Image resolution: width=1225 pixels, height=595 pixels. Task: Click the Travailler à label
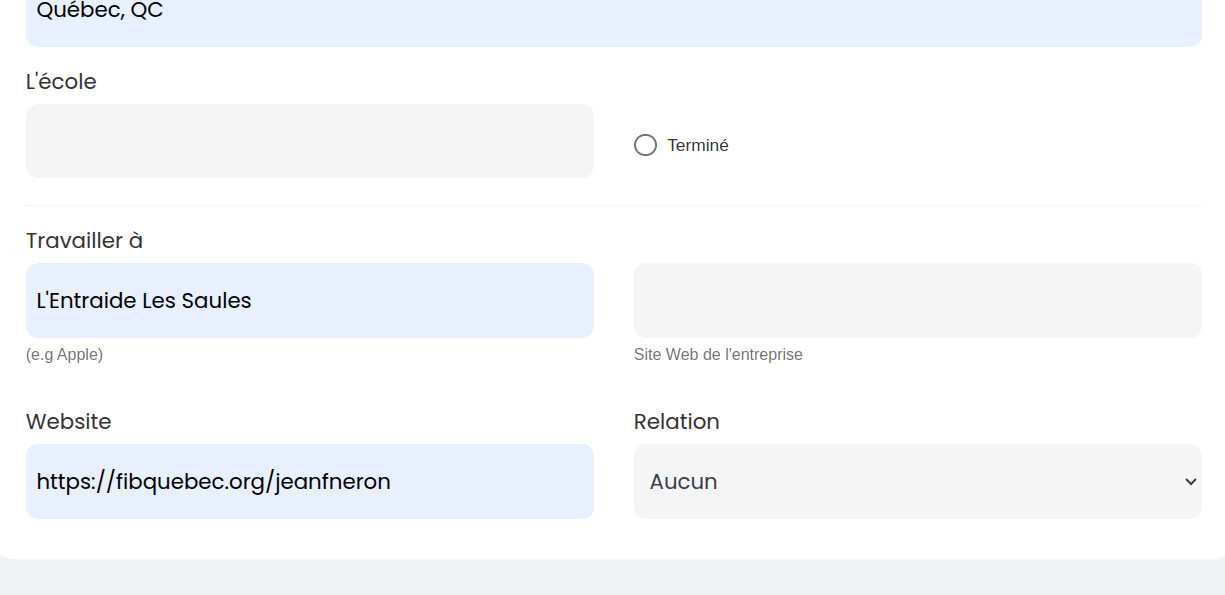tap(84, 241)
